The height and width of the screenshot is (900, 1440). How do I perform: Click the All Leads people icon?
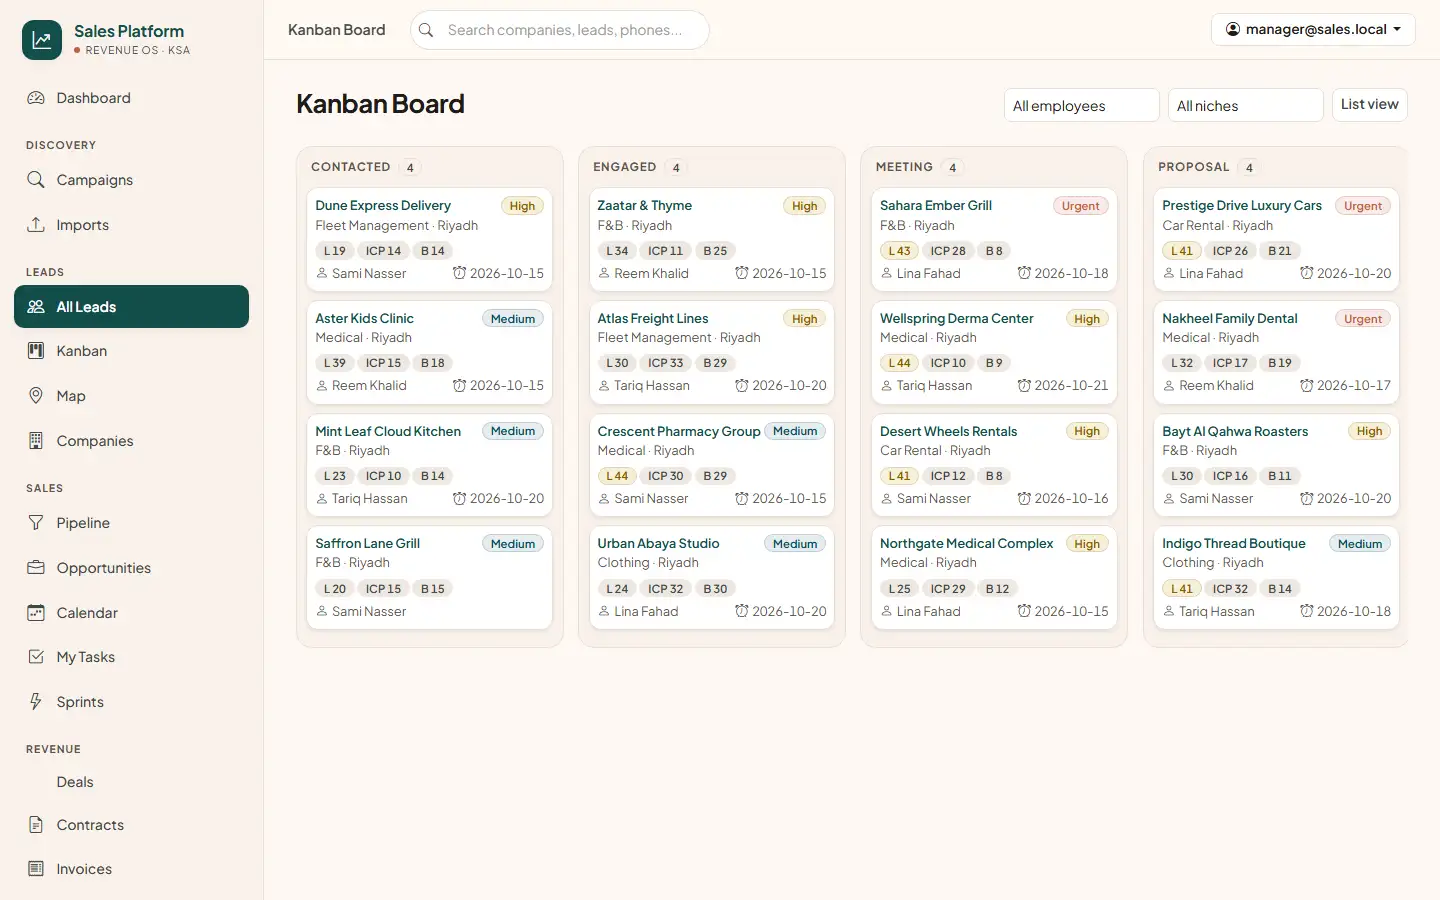coord(36,307)
